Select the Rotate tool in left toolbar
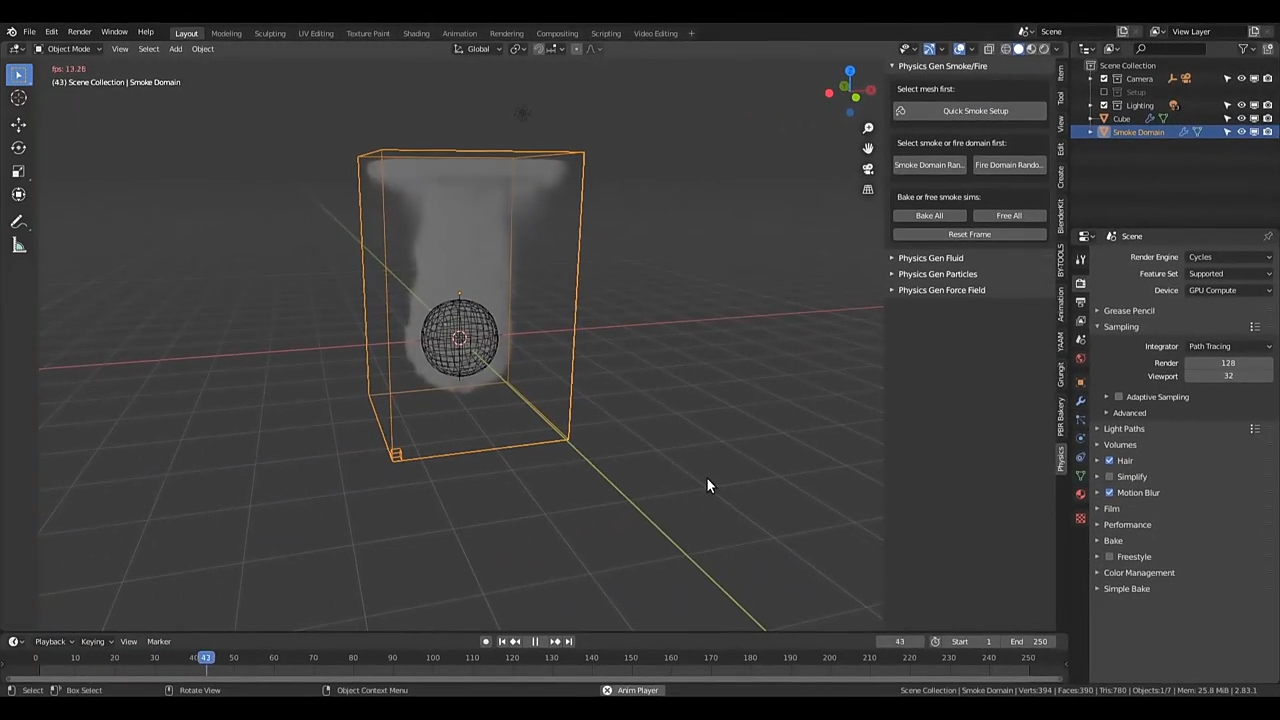The width and height of the screenshot is (1280, 720). (x=18, y=147)
